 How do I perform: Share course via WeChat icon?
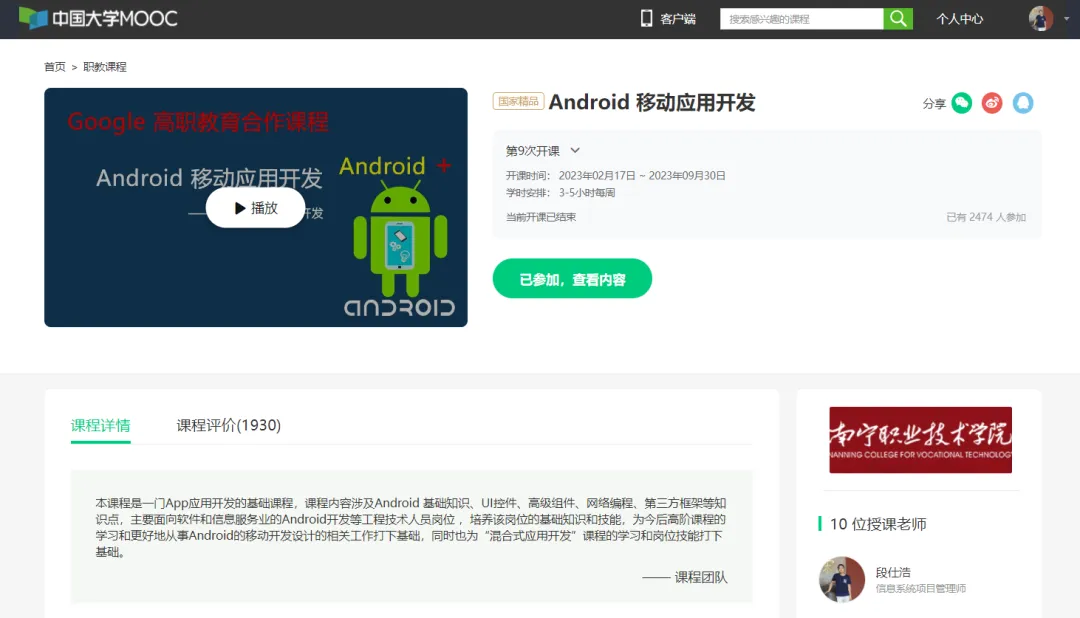962,103
